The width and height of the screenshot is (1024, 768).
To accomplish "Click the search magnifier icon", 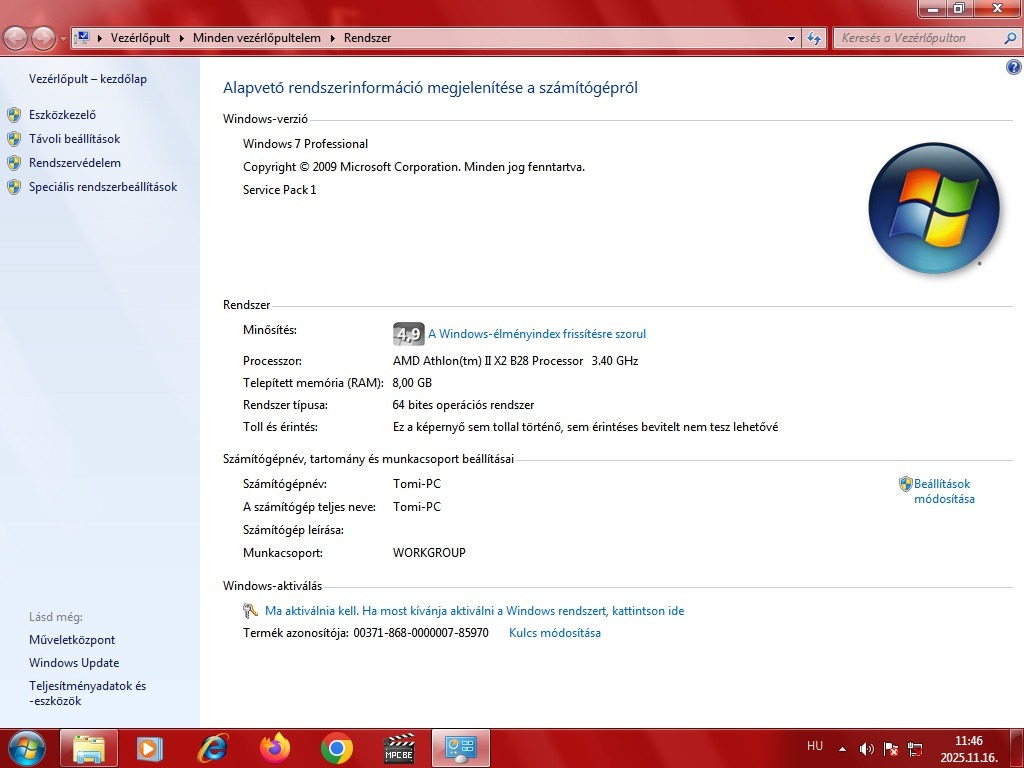I will (x=1011, y=38).
